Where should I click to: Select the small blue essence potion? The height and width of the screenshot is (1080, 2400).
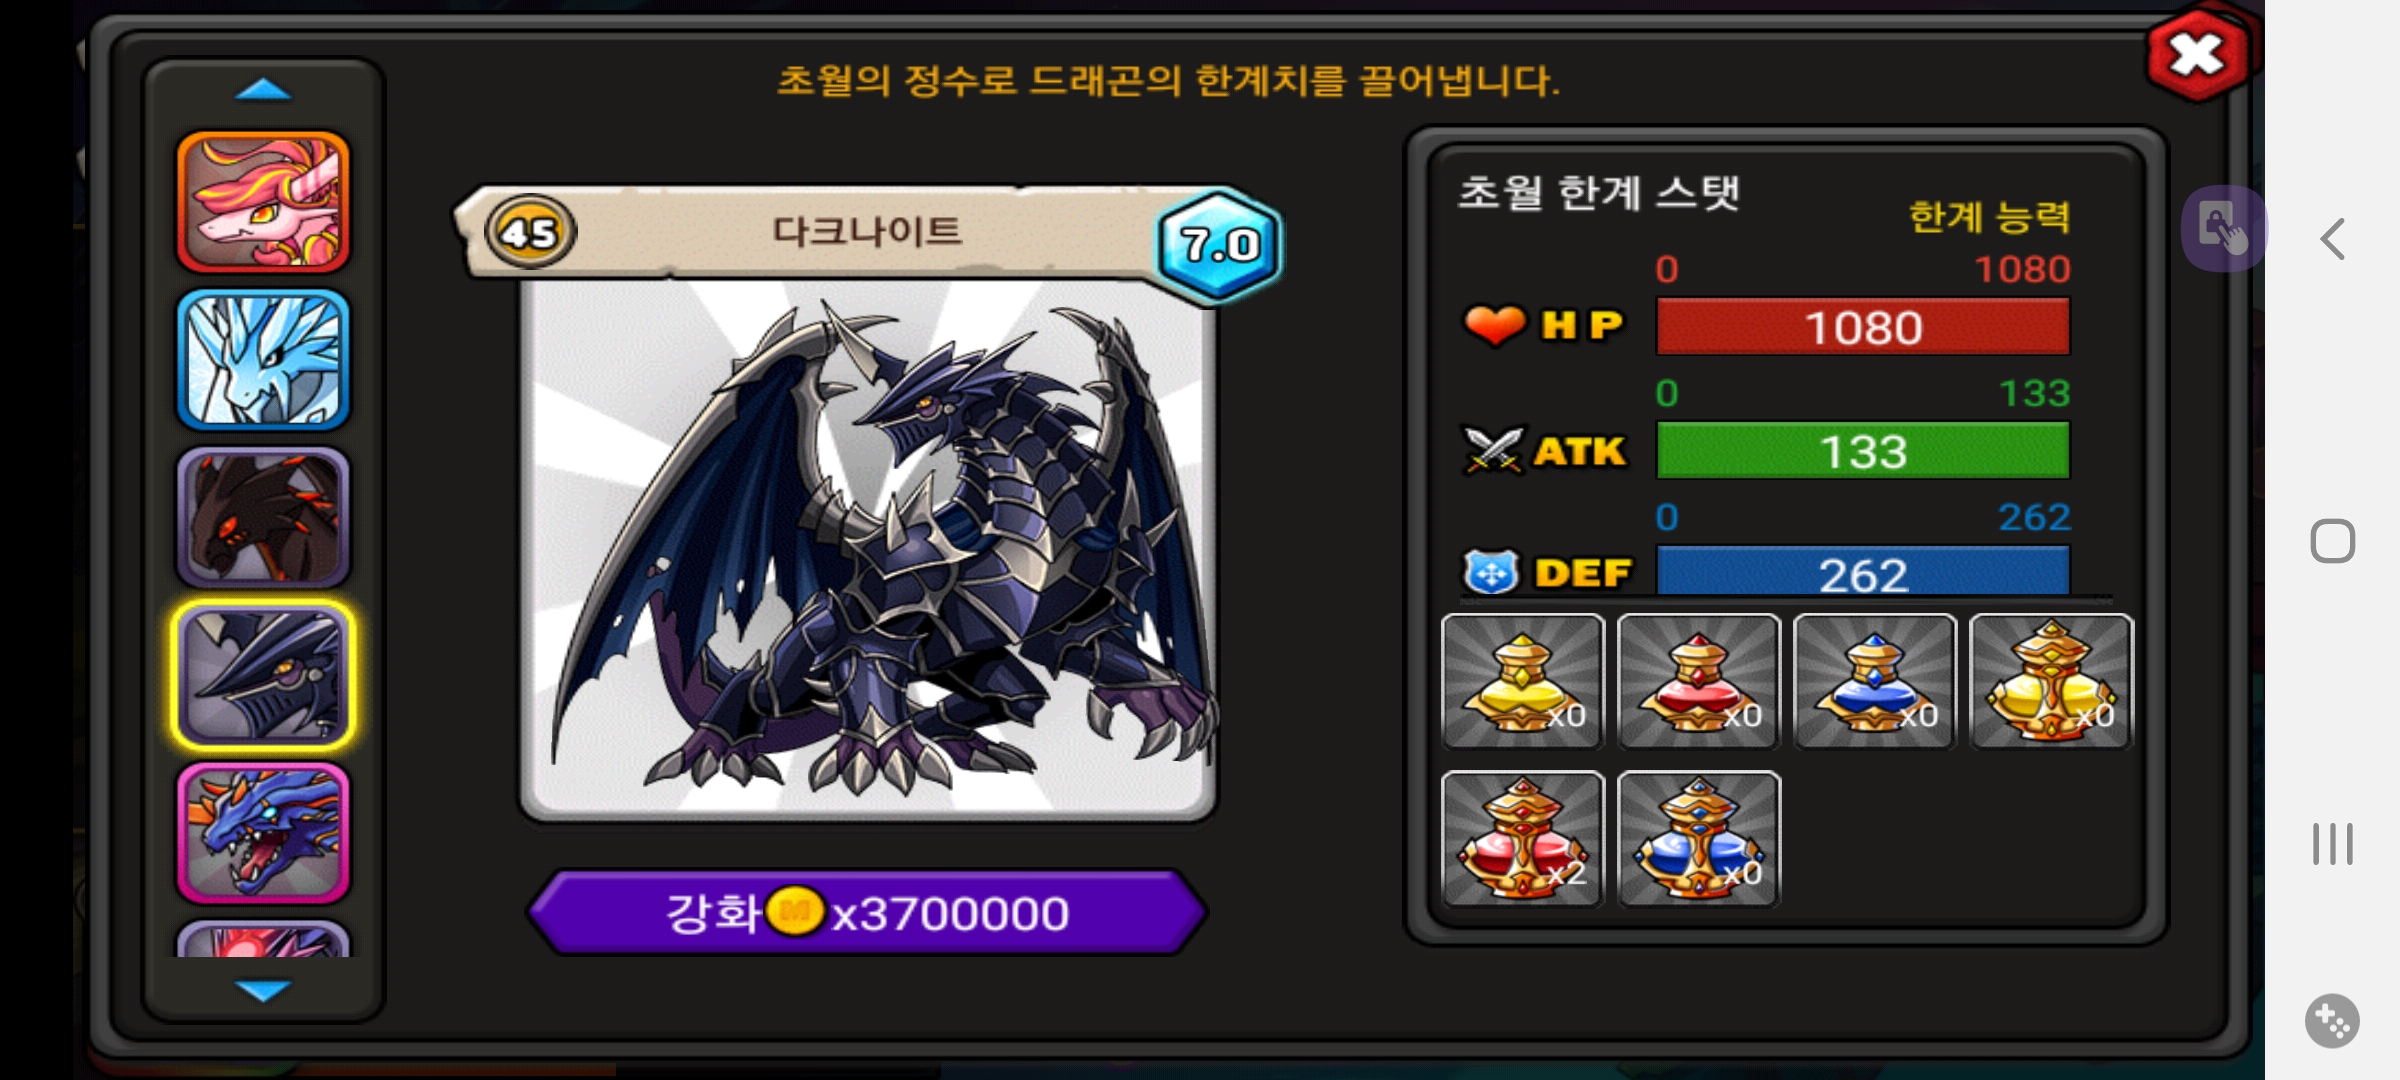coord(1874,681)
